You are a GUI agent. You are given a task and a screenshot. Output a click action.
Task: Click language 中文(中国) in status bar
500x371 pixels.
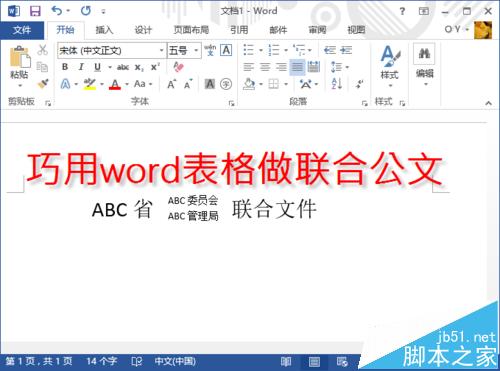coord(175,361)
